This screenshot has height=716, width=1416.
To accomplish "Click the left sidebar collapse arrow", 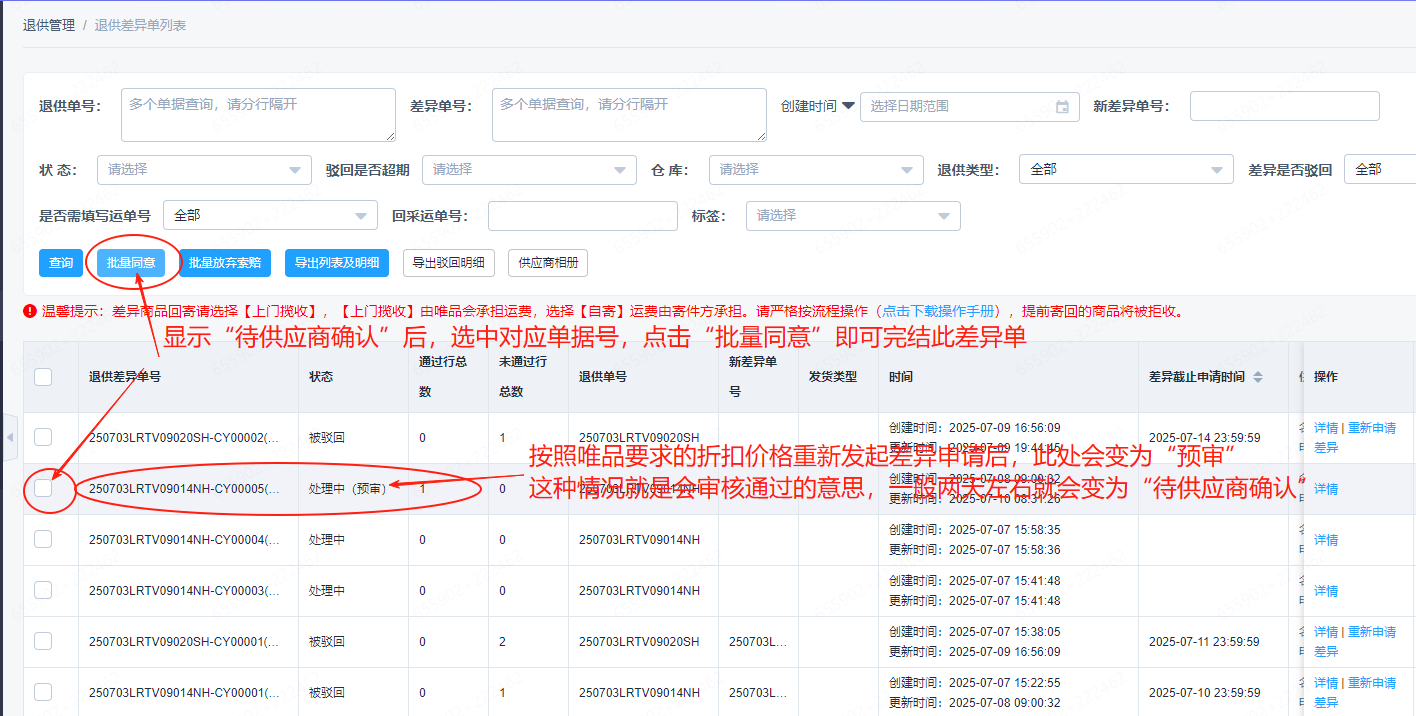I will point(10,438).
